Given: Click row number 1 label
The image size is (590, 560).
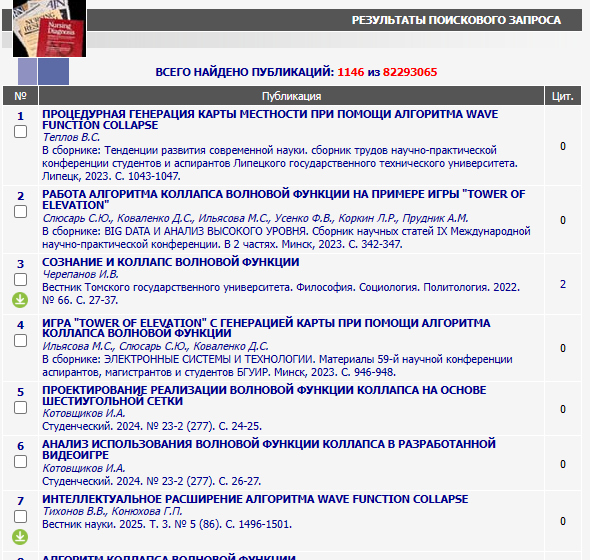Looking at the screenshot, I should [20, 116].
